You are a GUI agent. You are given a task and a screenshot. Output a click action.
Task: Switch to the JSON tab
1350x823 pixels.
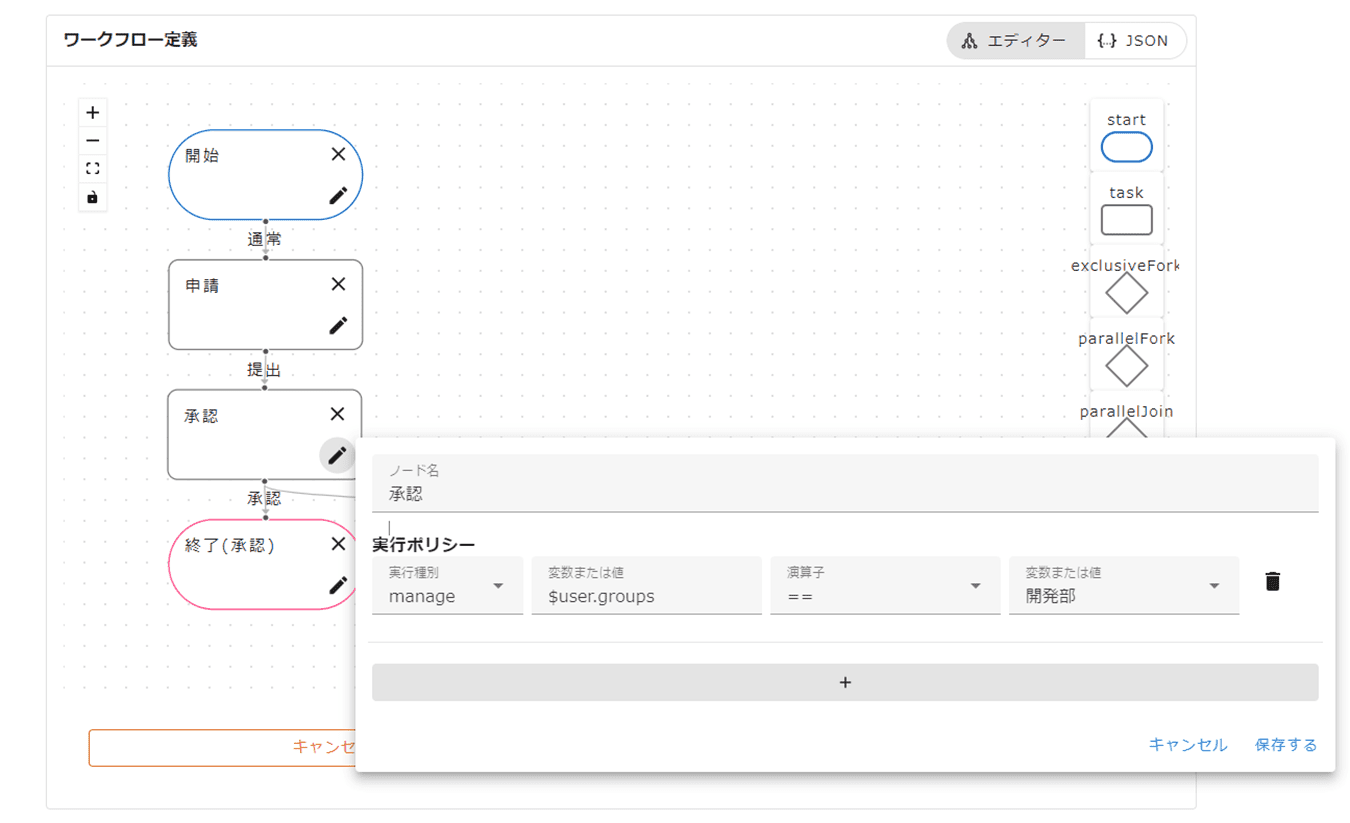[1134, 41]
